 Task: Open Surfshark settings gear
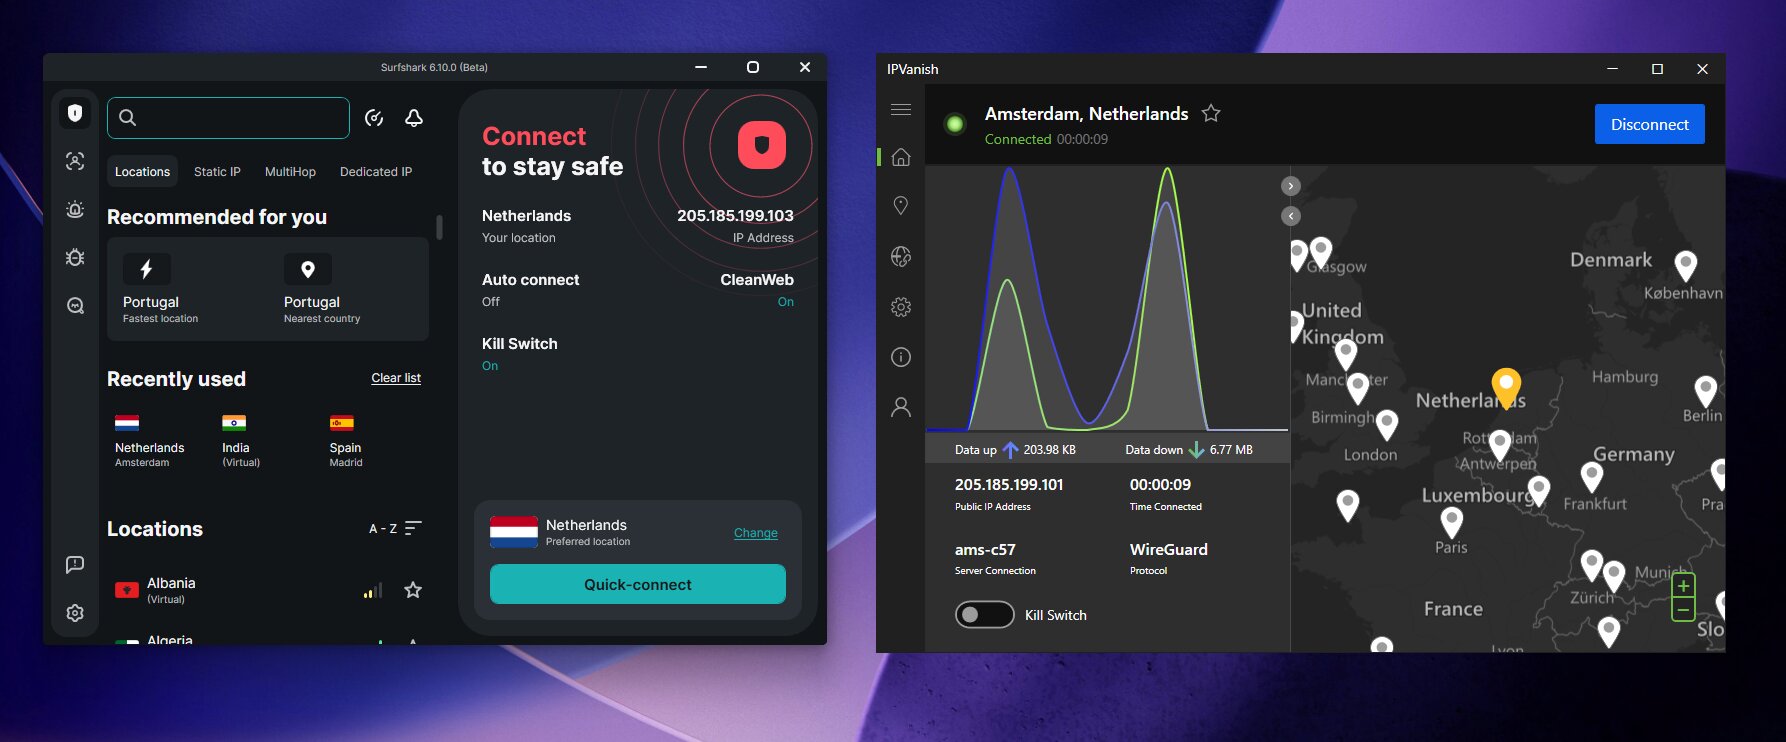pos(75,613)
